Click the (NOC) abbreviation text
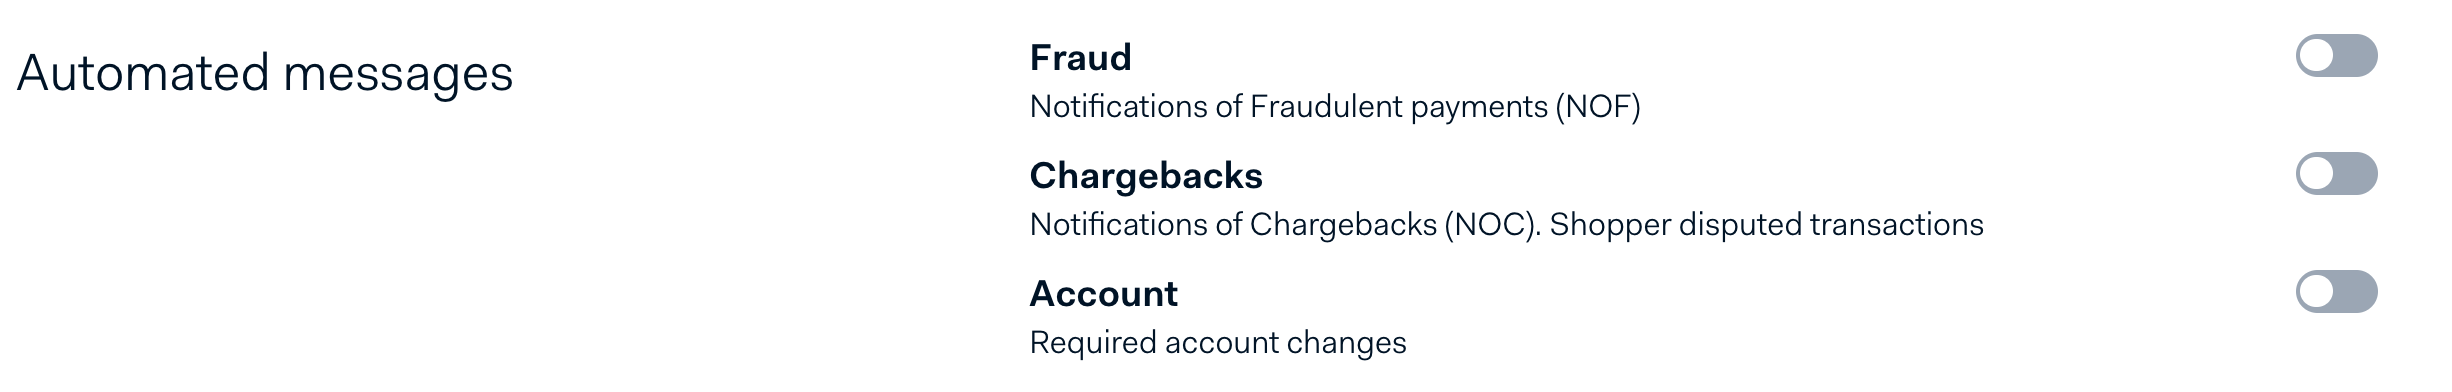The width and height of the screenshot is (2452, 392). tap(1492, 225)
